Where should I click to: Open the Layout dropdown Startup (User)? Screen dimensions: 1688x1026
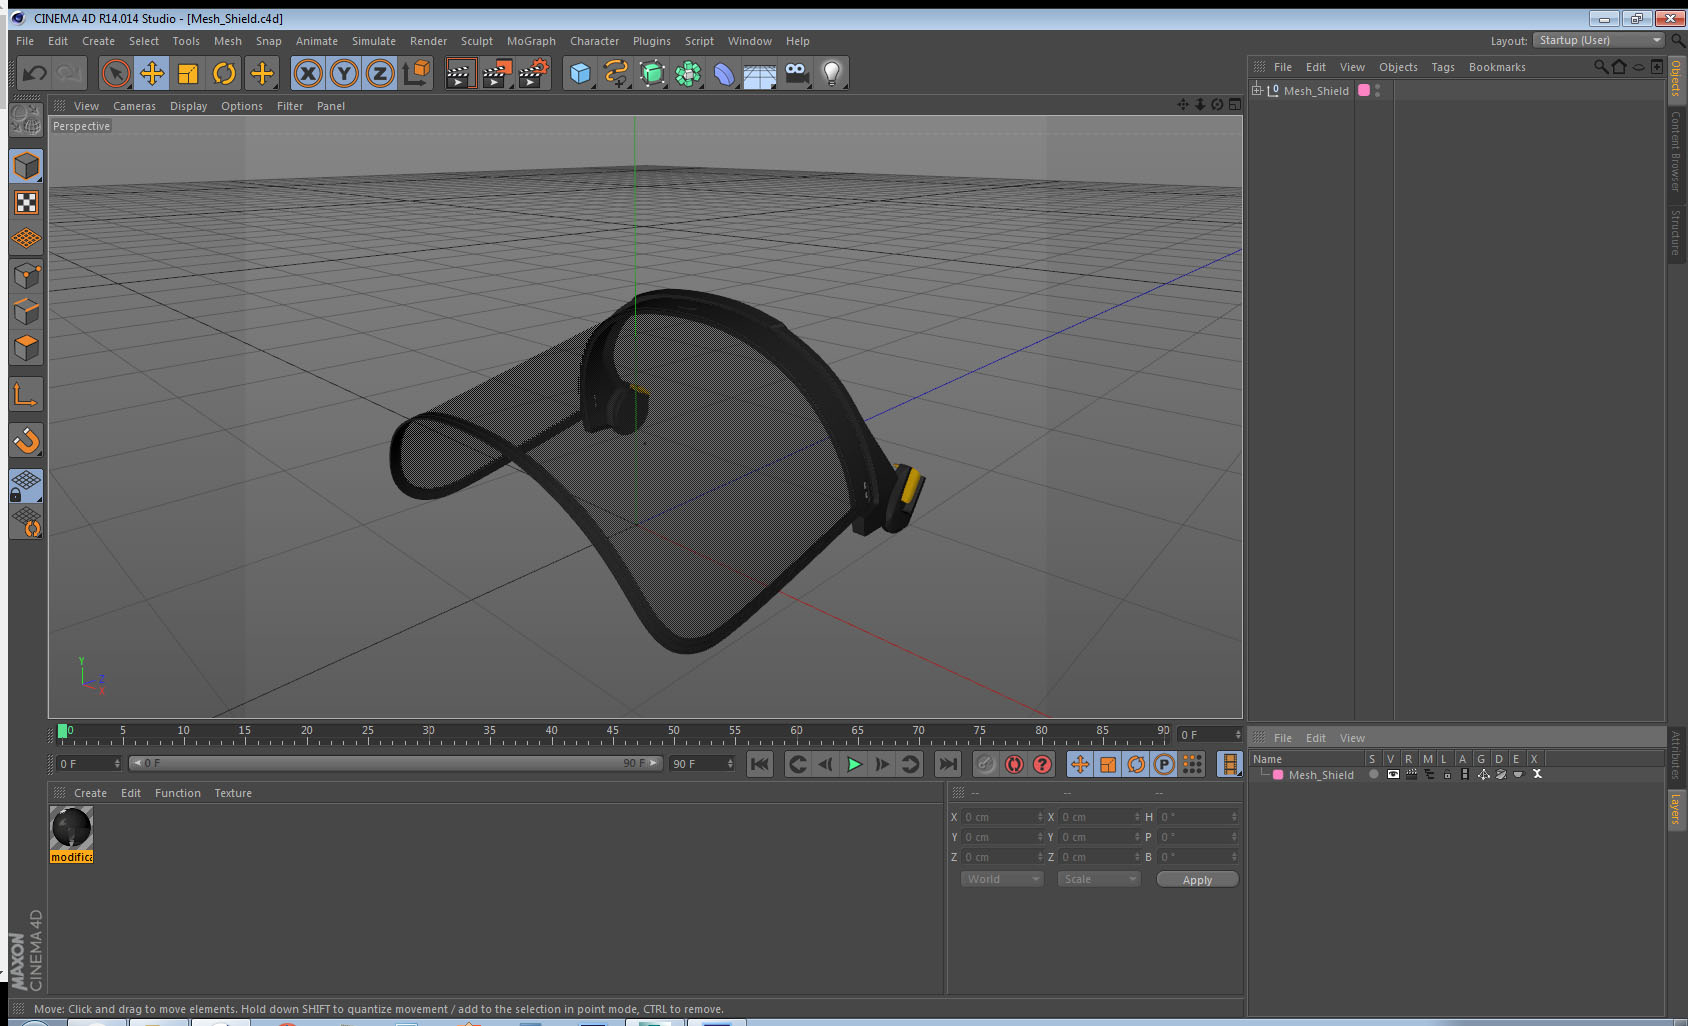point(1600,40)
